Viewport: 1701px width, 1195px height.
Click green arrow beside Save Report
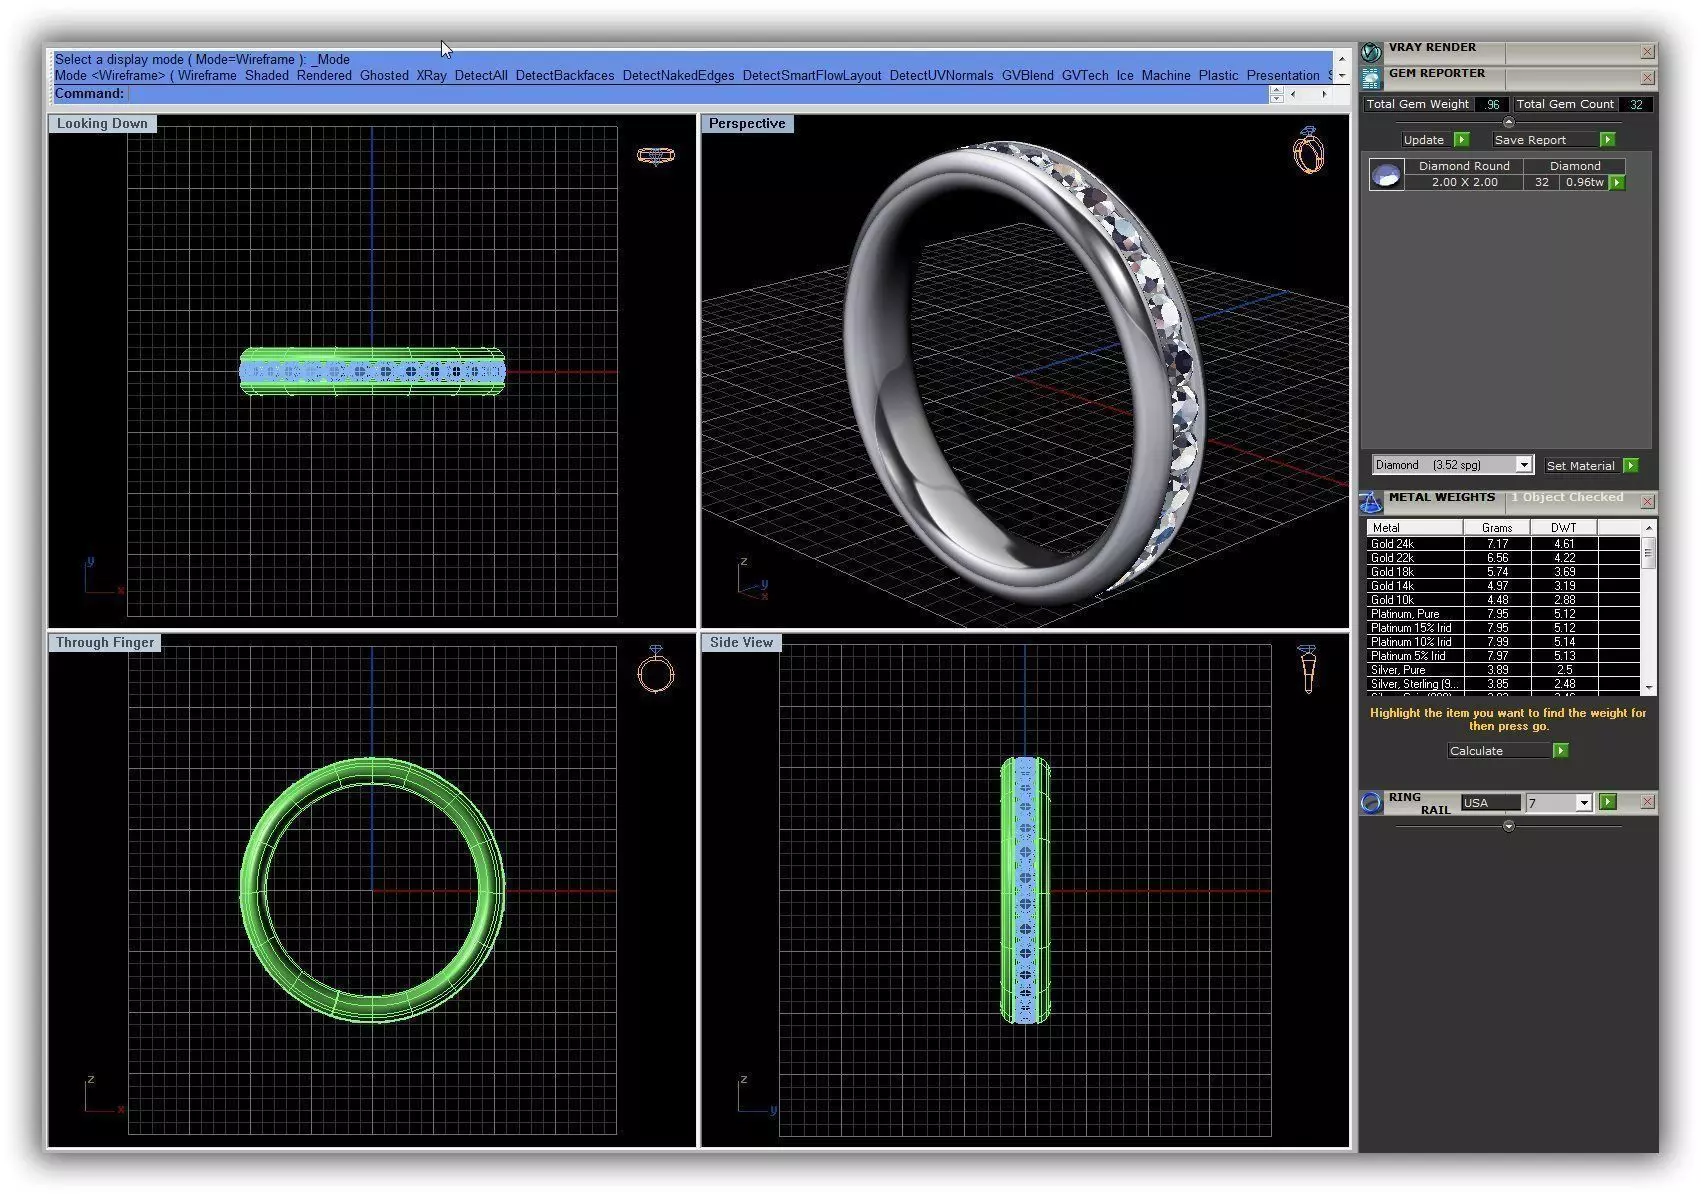(x=1607, y=140)
